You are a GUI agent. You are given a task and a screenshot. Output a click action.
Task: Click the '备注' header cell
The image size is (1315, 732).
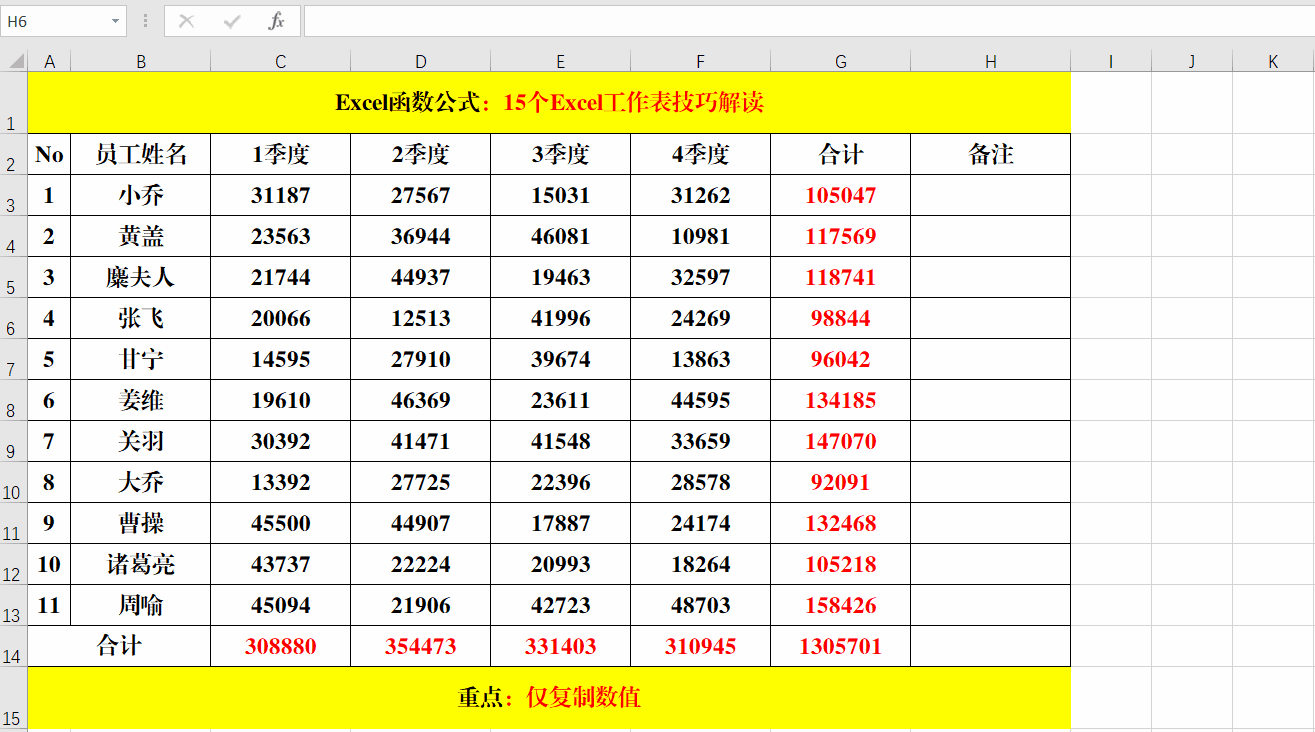991,155
